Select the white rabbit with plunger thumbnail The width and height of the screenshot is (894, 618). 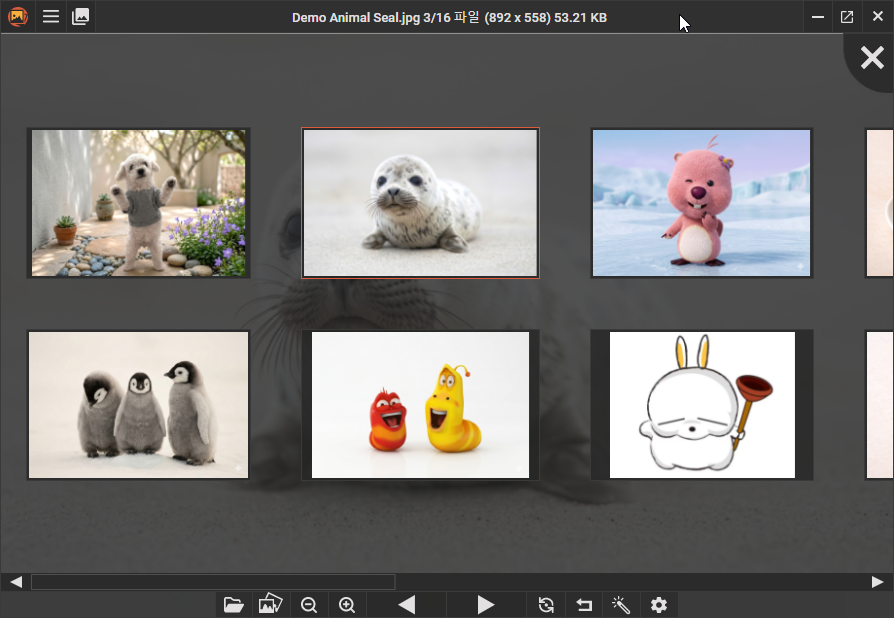pos(702,405)
